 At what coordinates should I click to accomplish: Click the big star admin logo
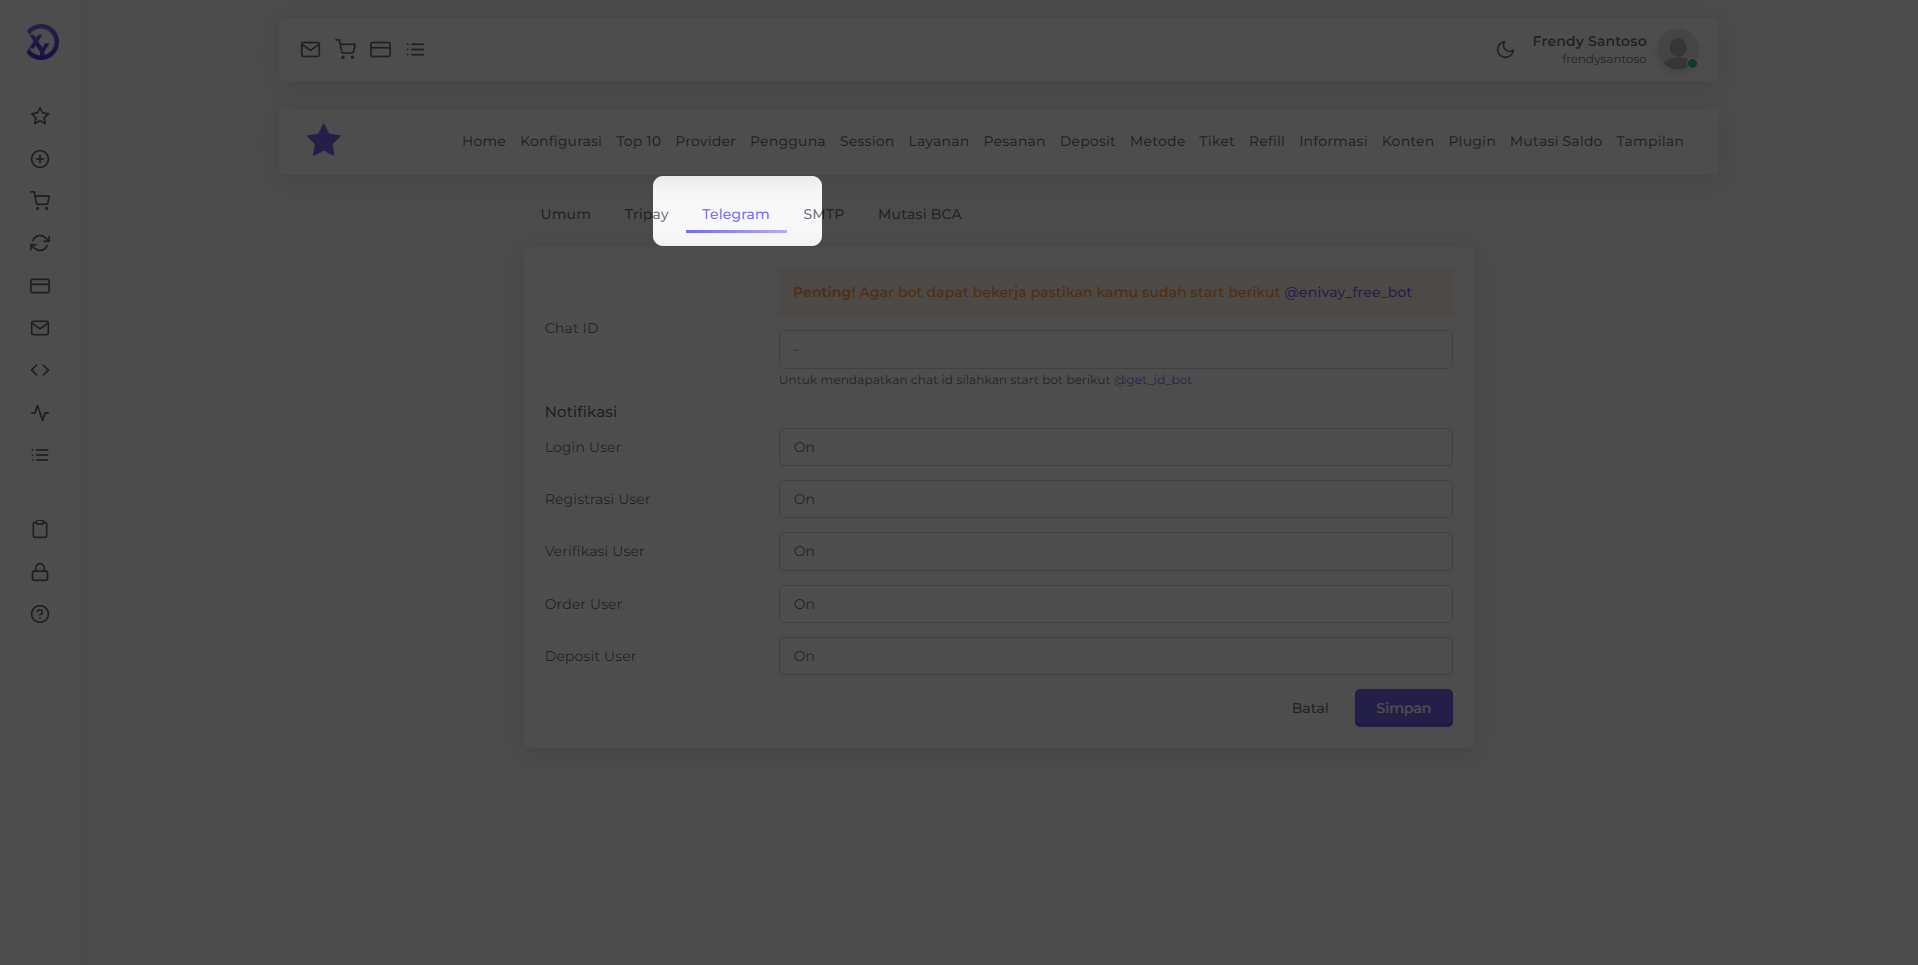coord(324,141)
